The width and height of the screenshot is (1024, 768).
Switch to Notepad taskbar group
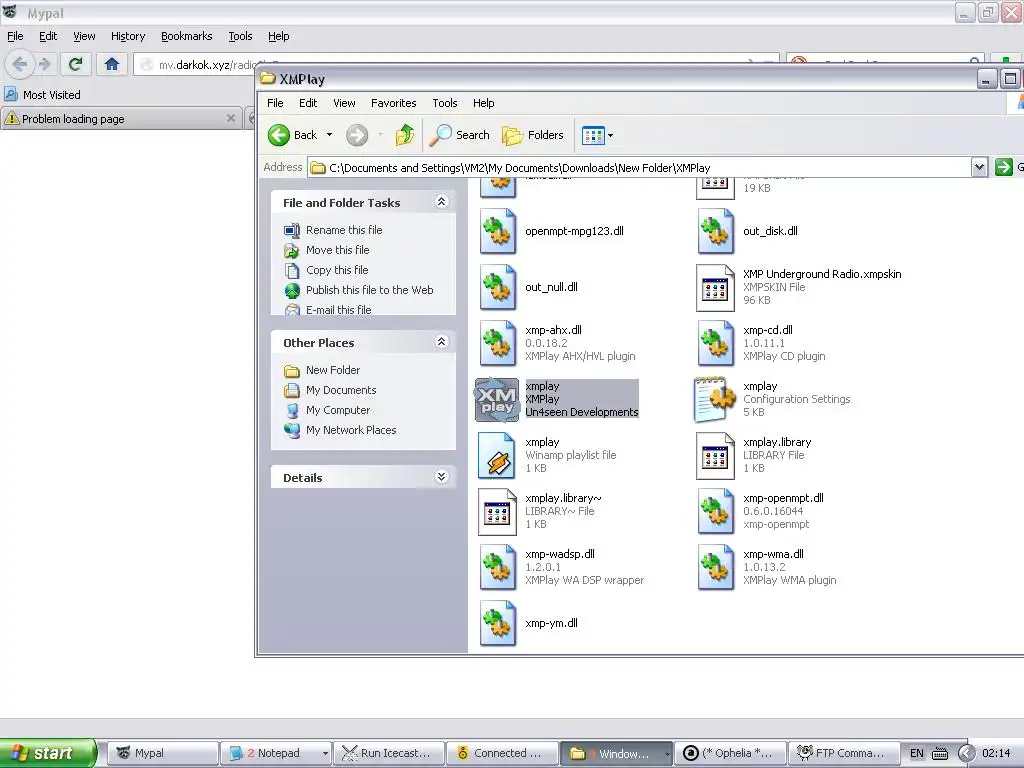tap(276, 754)
